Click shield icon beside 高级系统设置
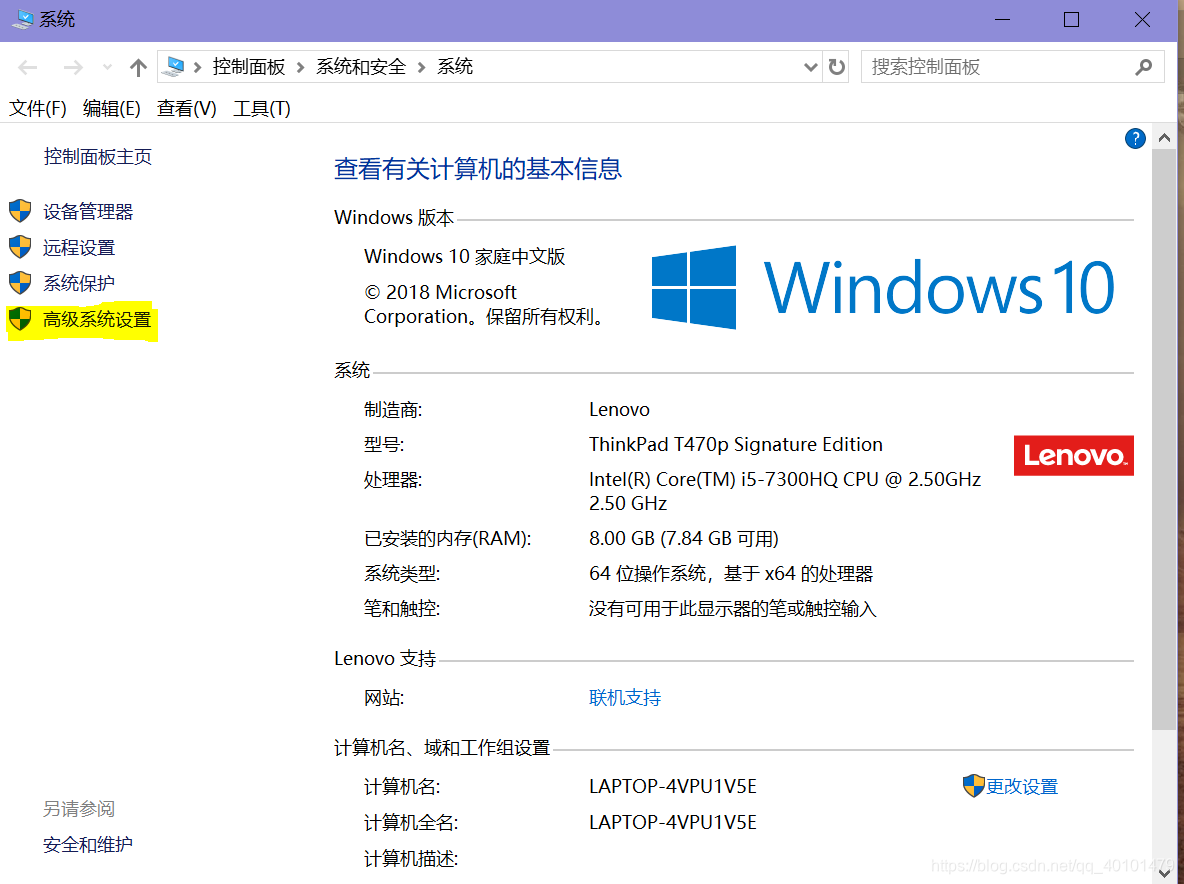 pyautogui.click(x=20, y=319)
